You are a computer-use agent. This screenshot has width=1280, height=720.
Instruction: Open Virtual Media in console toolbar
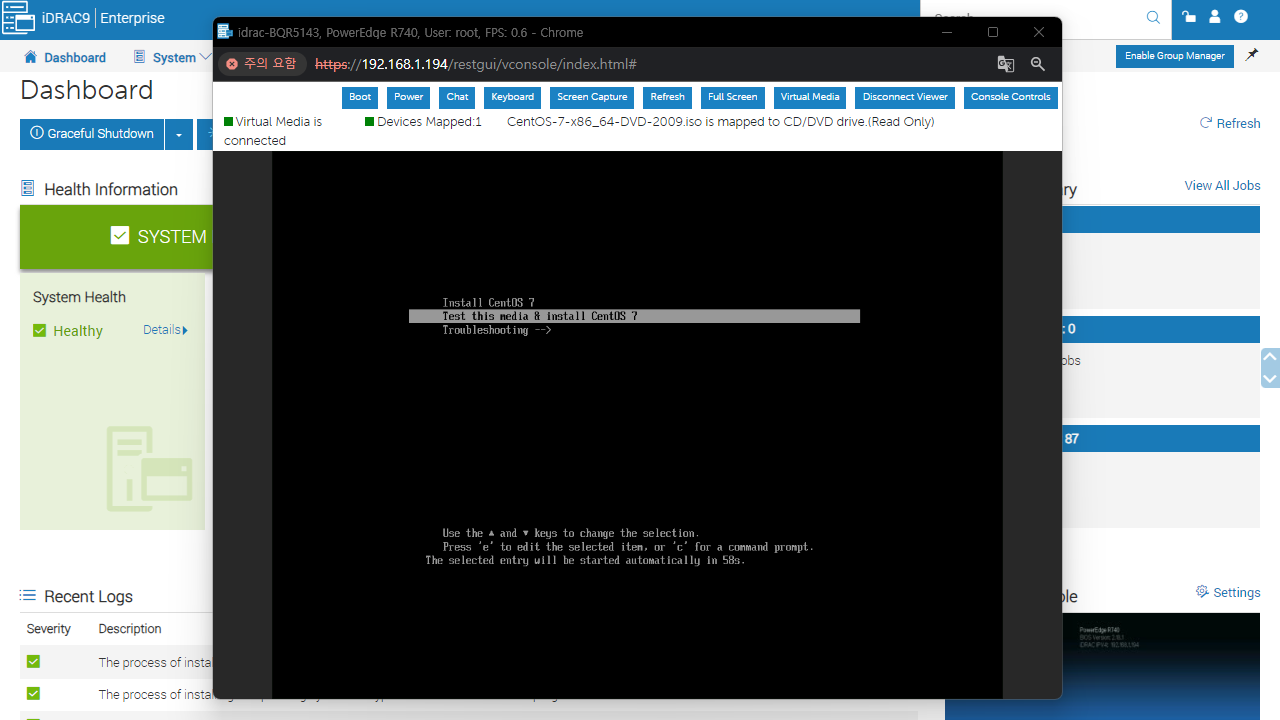(x=810, y=97)
